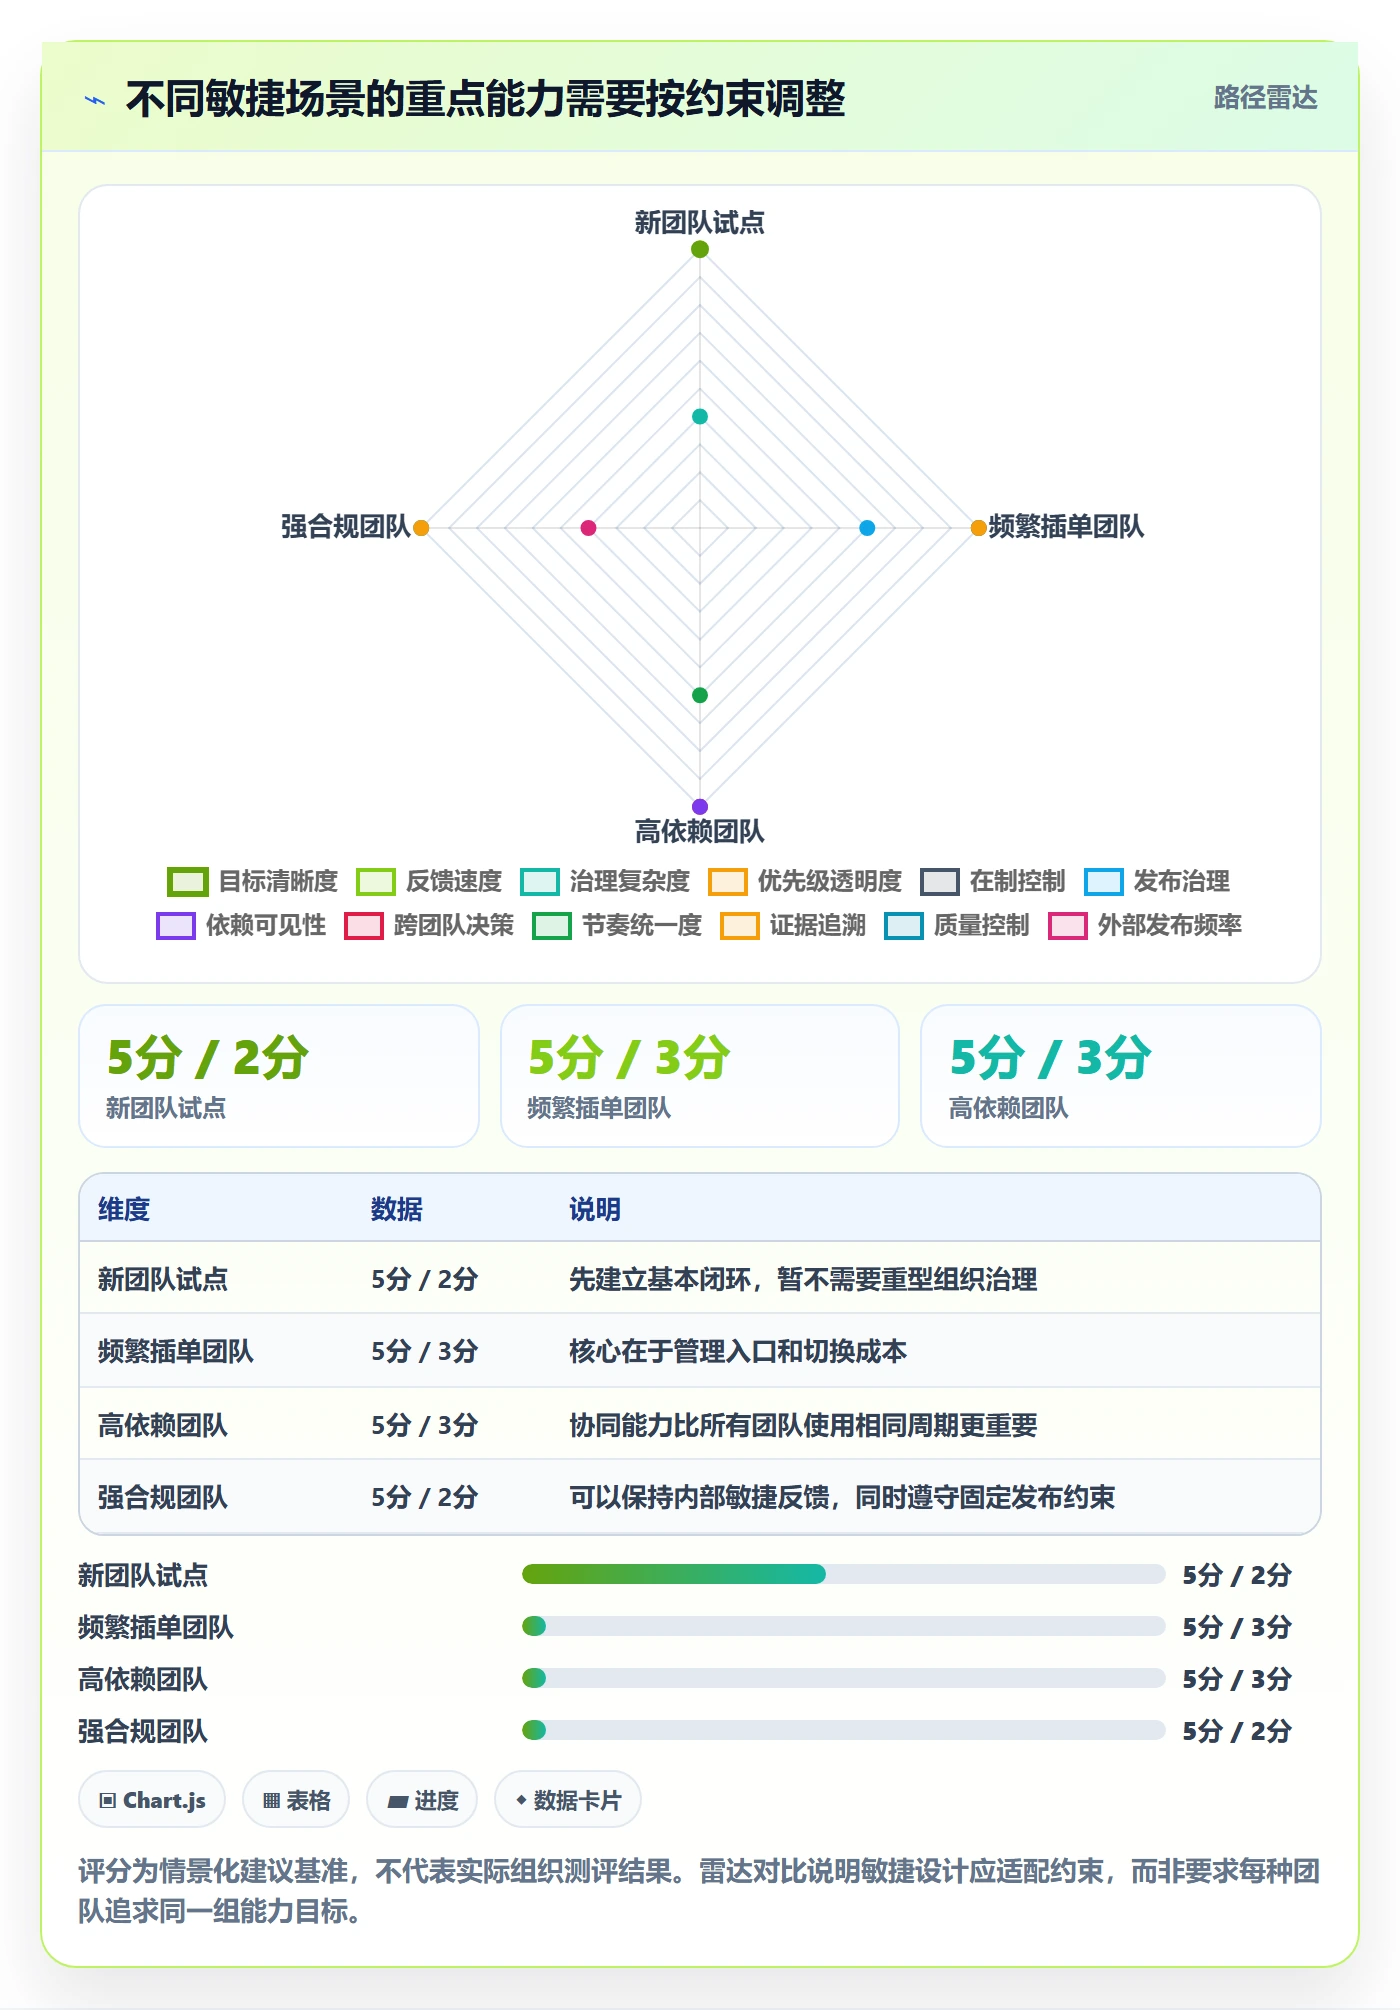The image size is (1400, 2010).
Task: Open the 新团队试点 5分 / 2分 data card
Action: point(279,1076)
